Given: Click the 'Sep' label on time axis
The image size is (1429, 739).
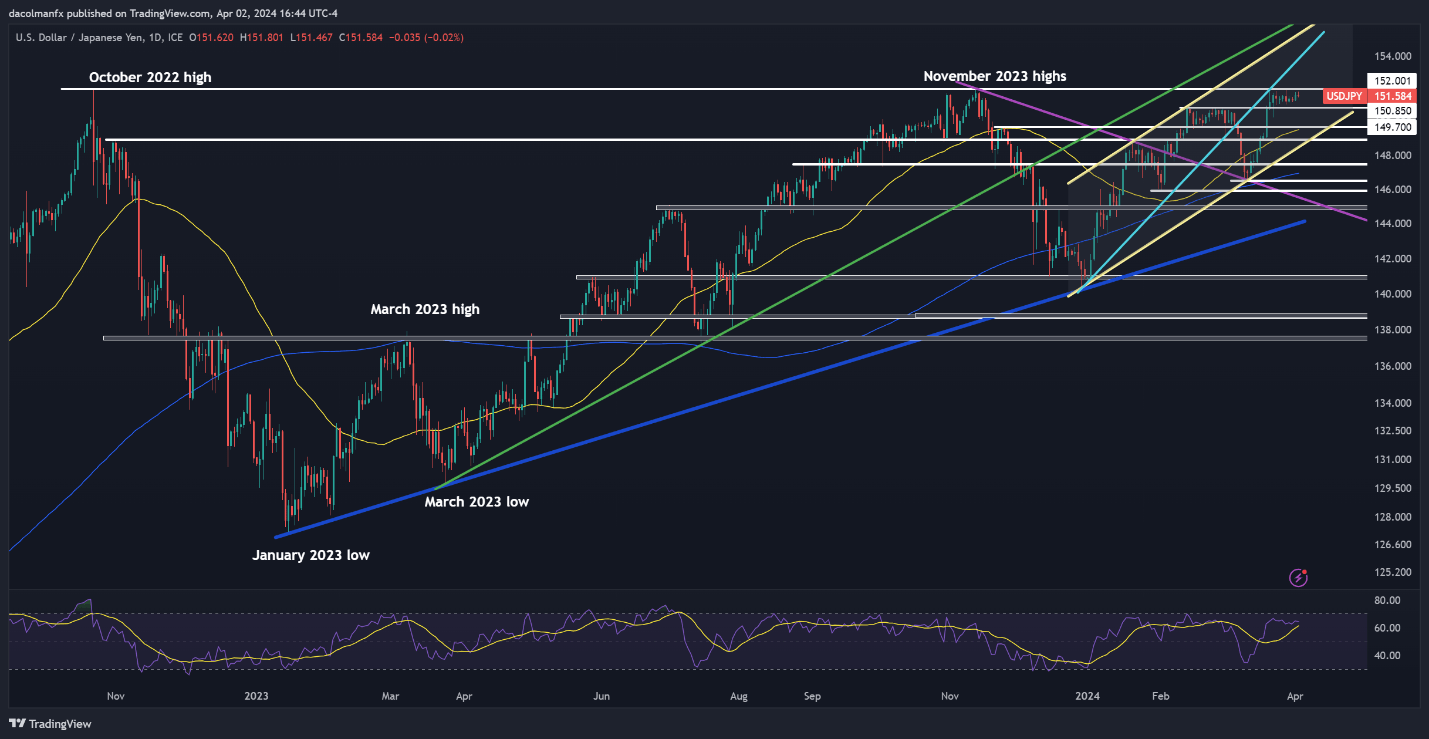Looking at the screenshot, I should [811, 695].
